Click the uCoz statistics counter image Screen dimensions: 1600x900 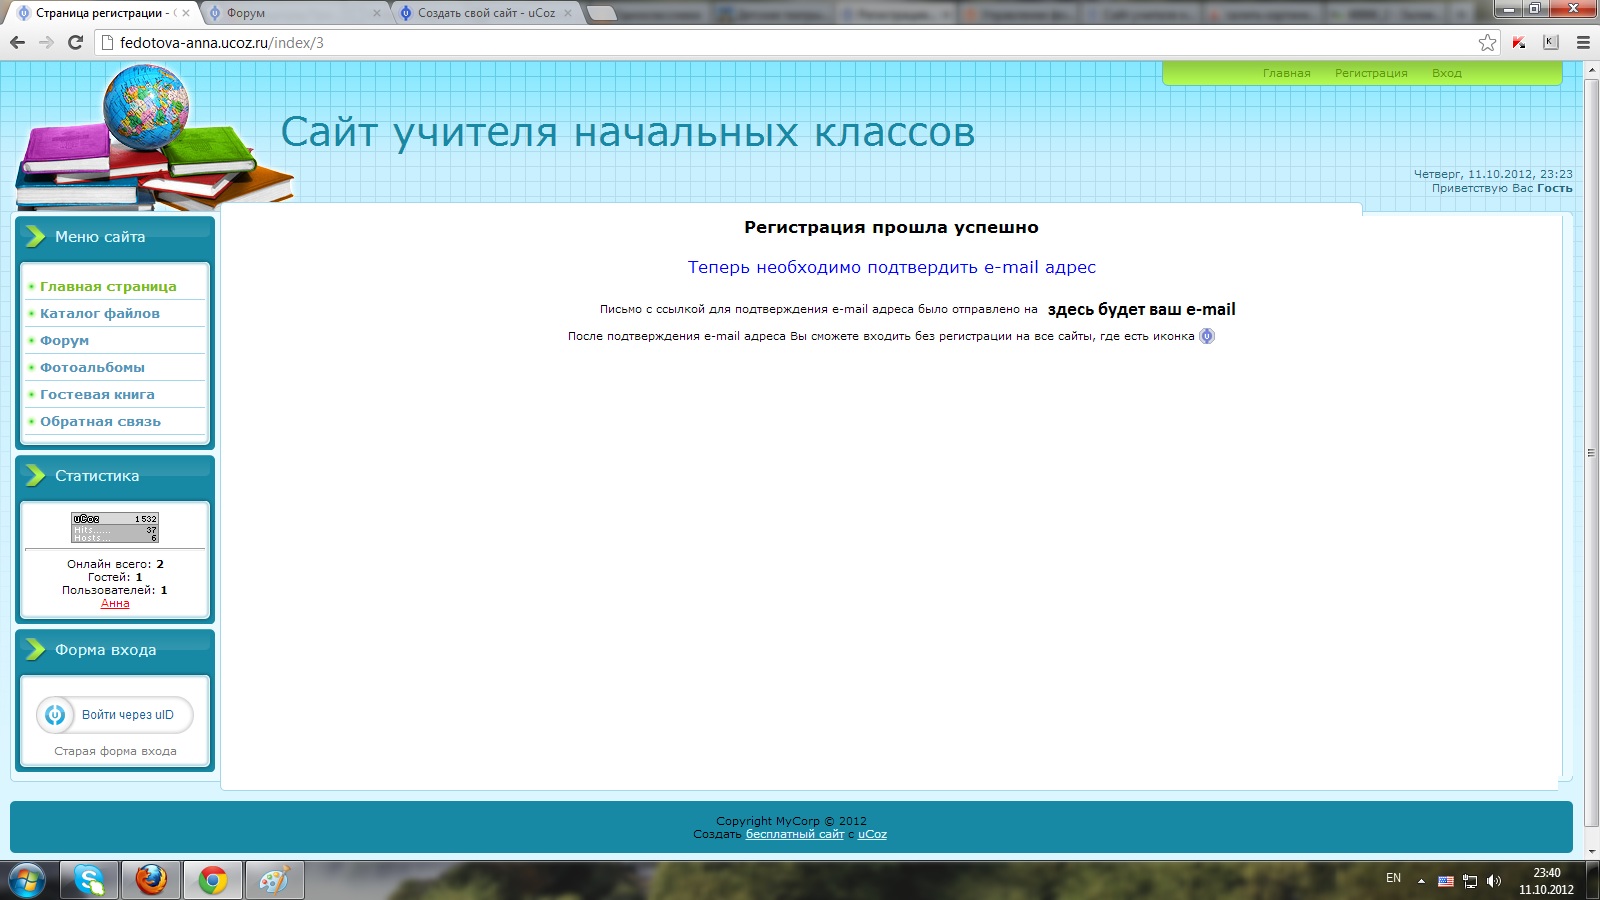115,527
